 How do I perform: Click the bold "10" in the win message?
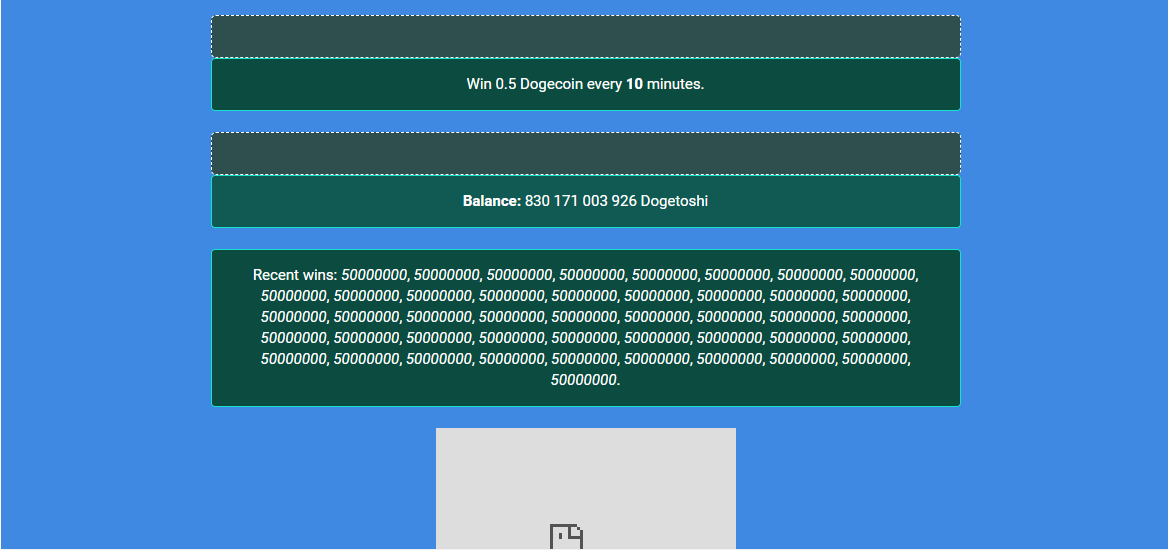[634, 84]
